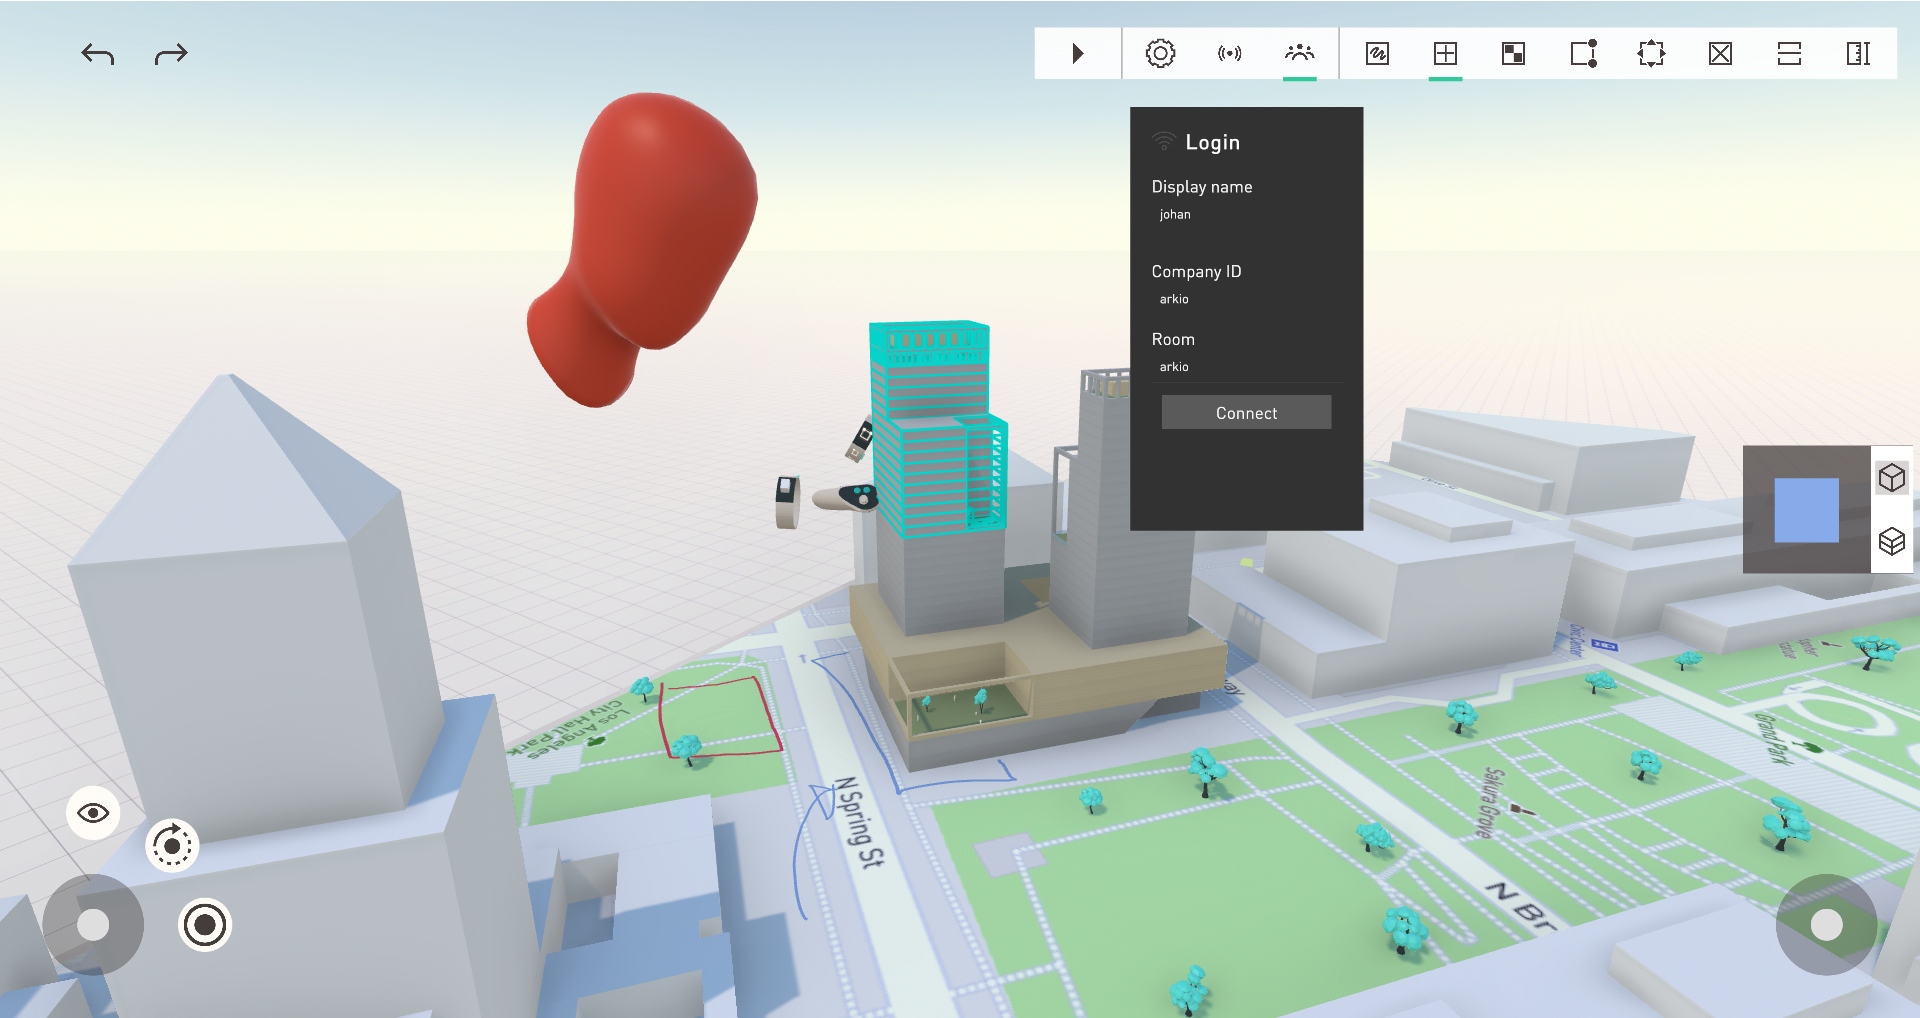The height and width of the screenshot is (1018, 1920).
Task: Toggle the eye view button
Action: 93,813
